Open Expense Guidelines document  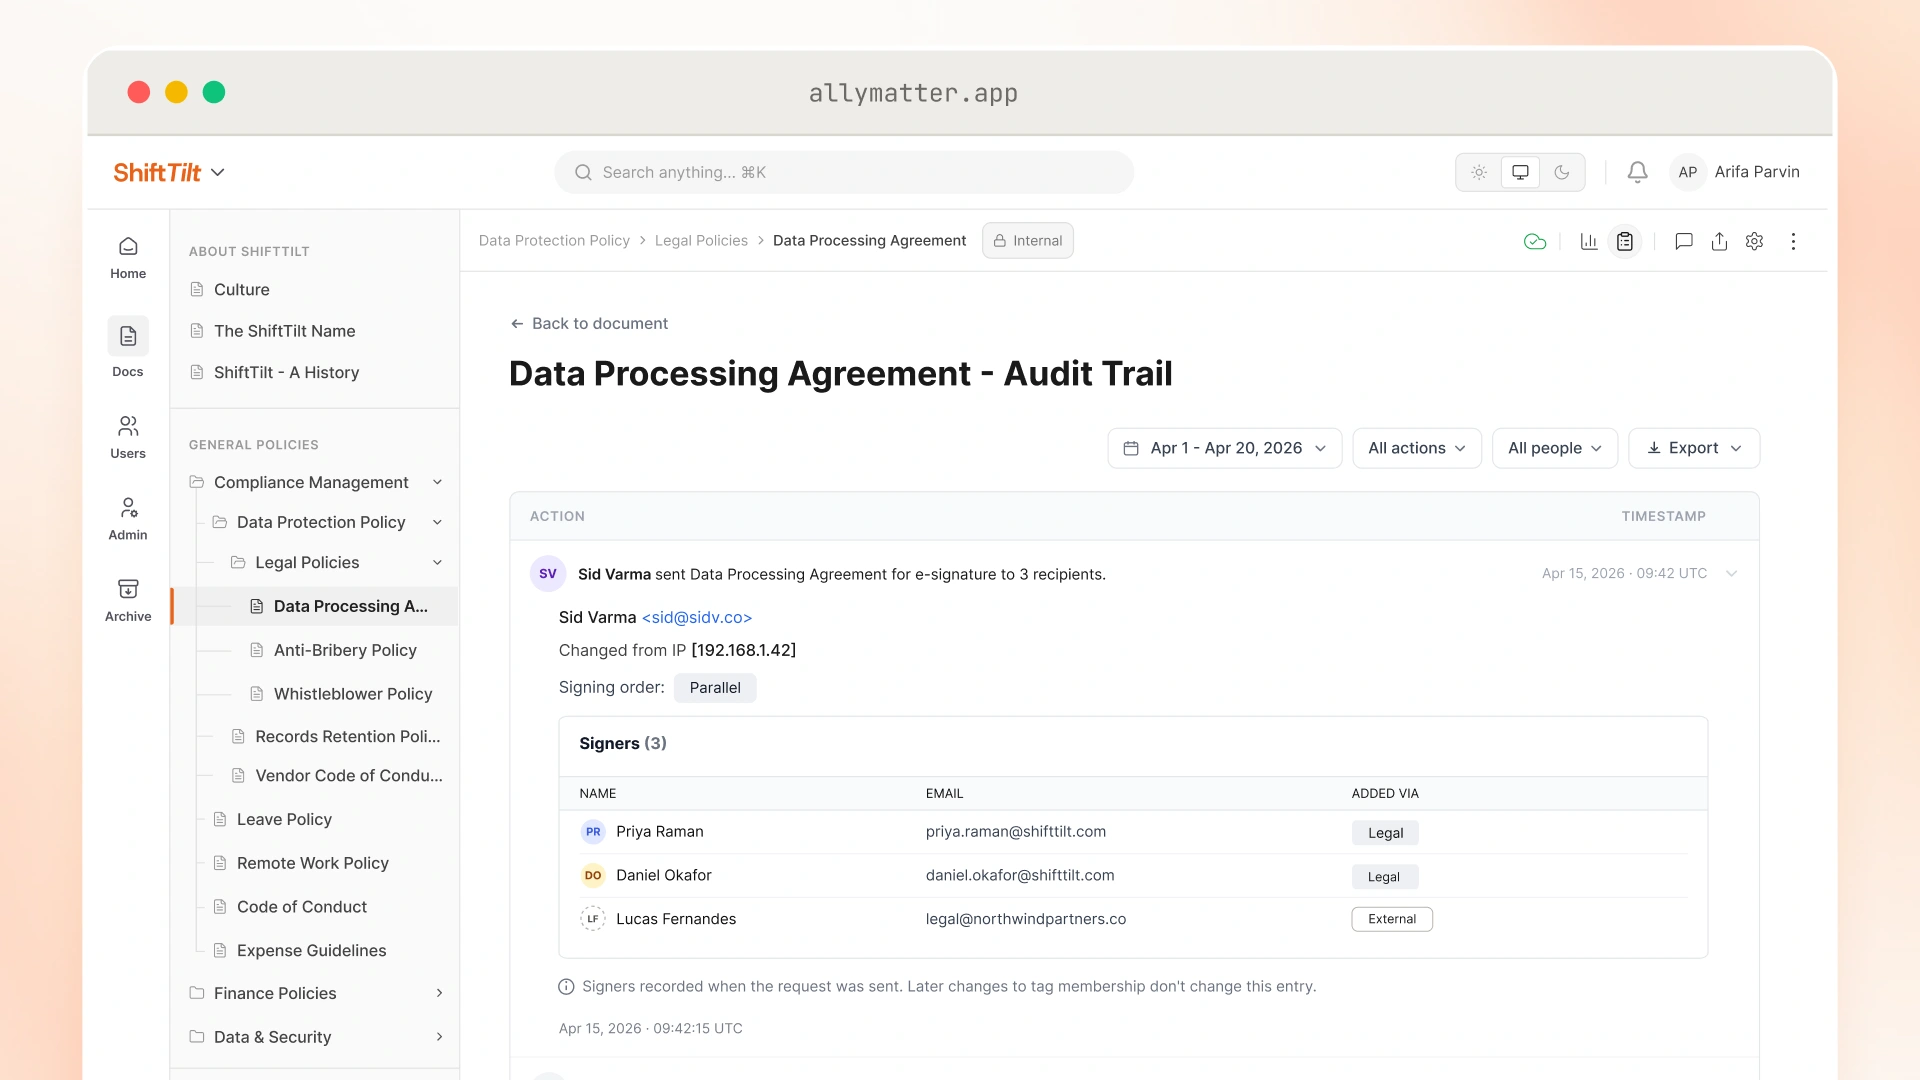[x=311, y=950]
